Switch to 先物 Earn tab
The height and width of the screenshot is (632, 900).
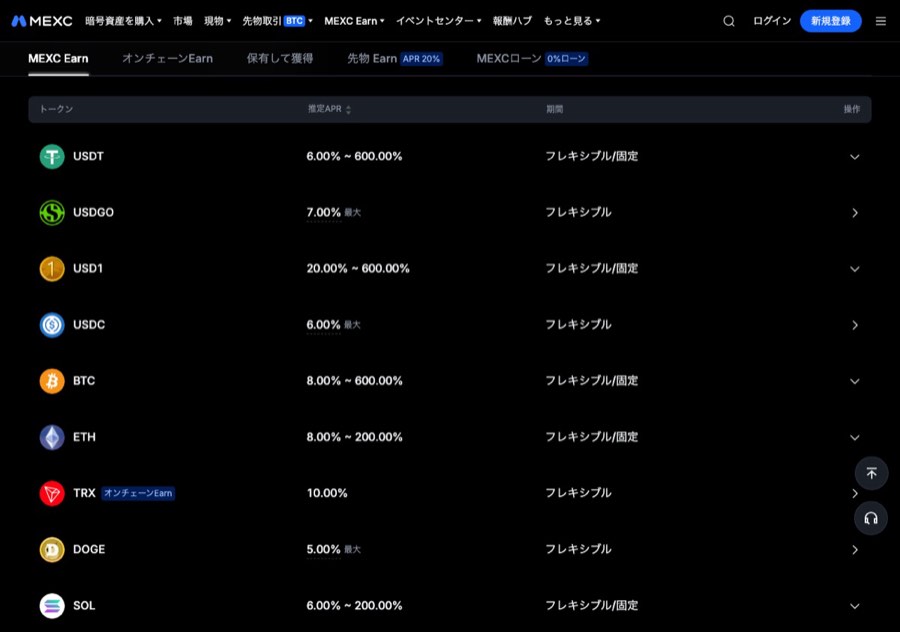372,59
